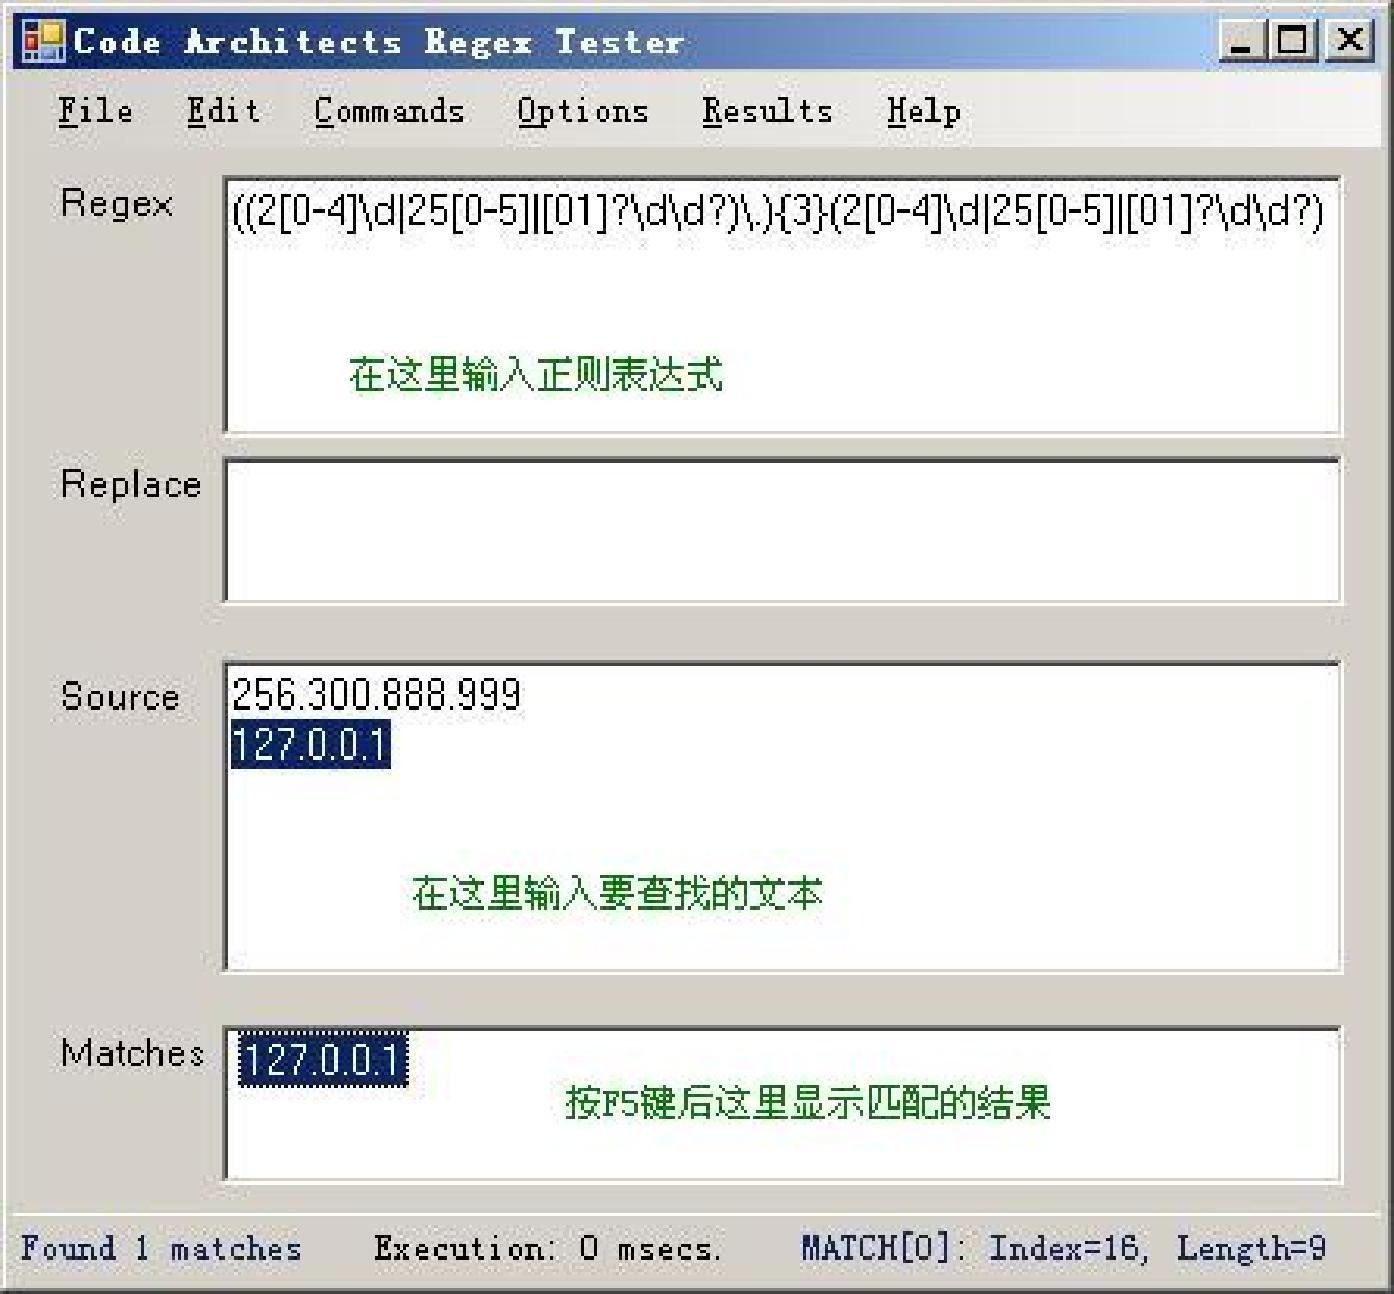Open the Results menu

767,111
